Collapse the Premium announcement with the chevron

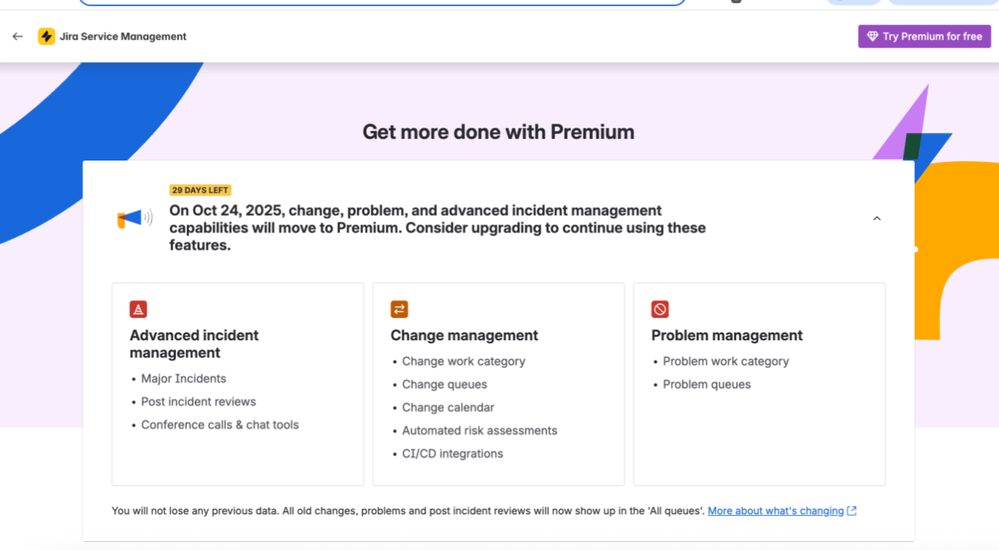click(877, 219)
